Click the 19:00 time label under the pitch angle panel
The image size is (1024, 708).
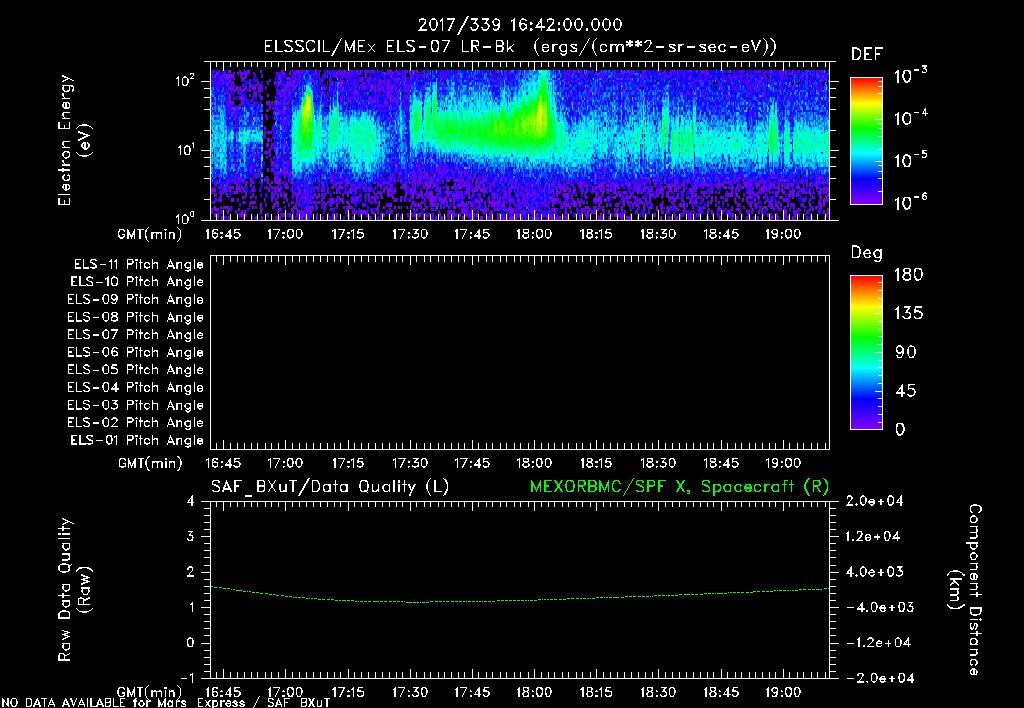782,463
